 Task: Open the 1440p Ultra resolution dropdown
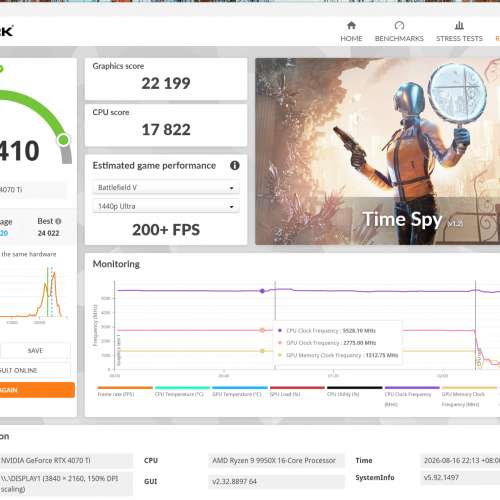pos(166,206)
